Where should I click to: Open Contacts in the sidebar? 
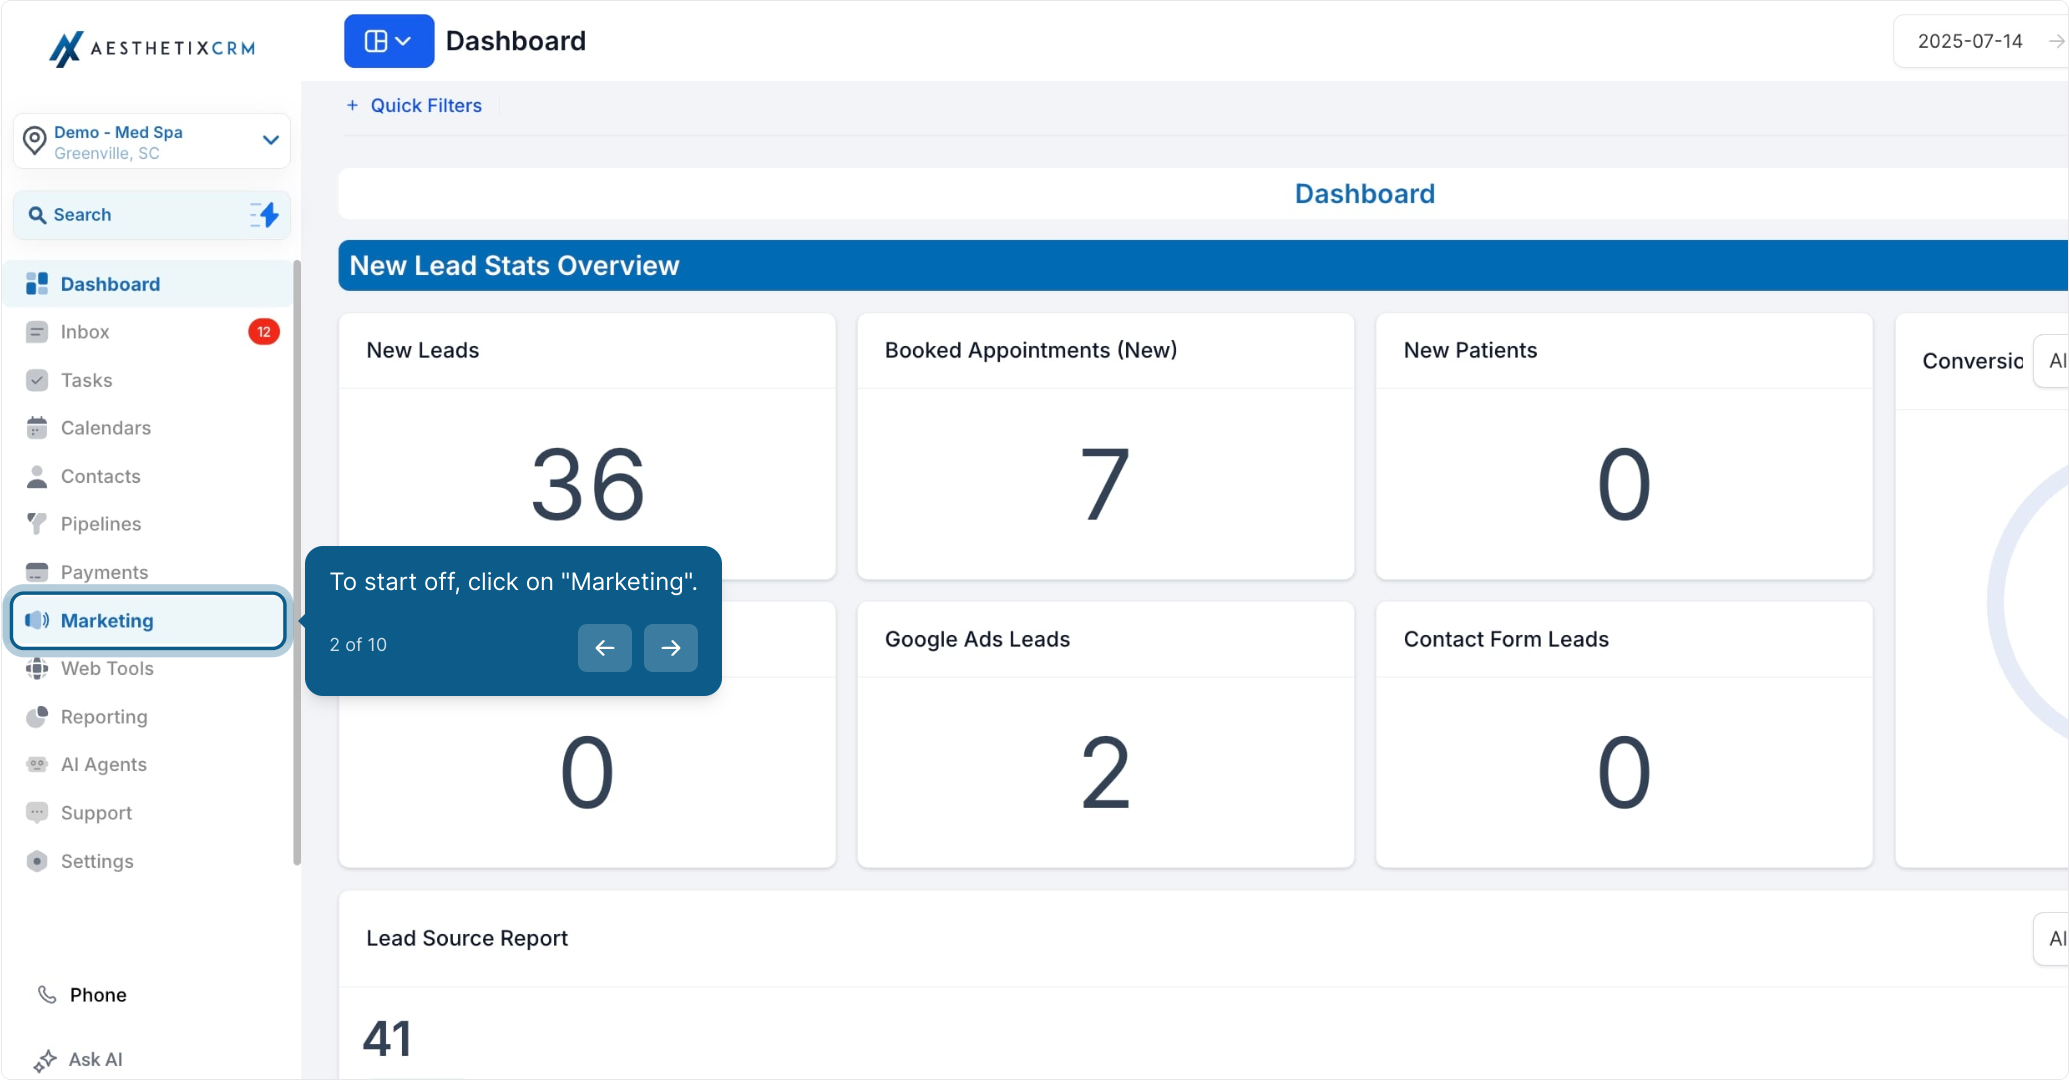tap(148, 476)
